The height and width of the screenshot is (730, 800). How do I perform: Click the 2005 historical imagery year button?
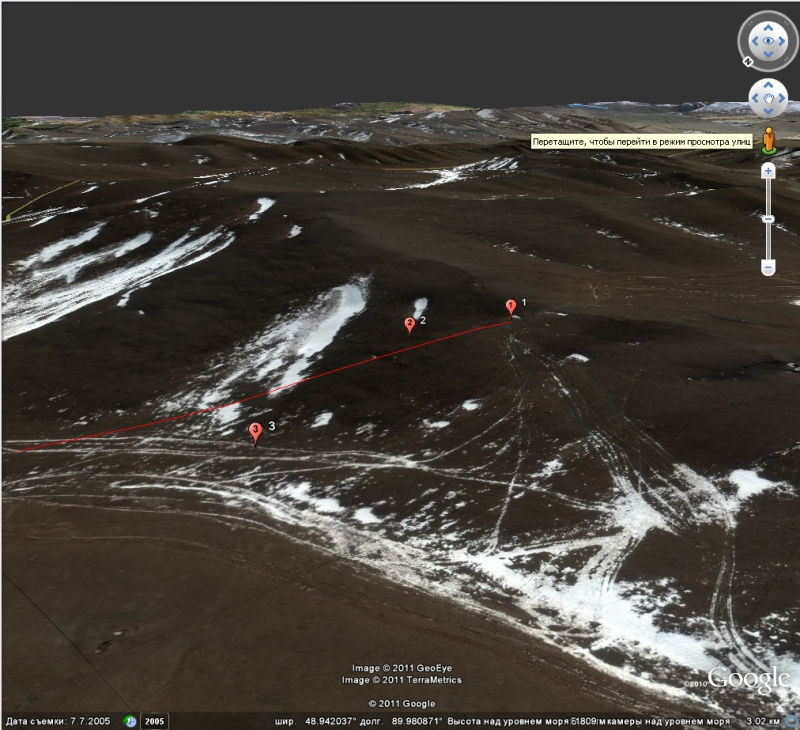tap(154, 721)
